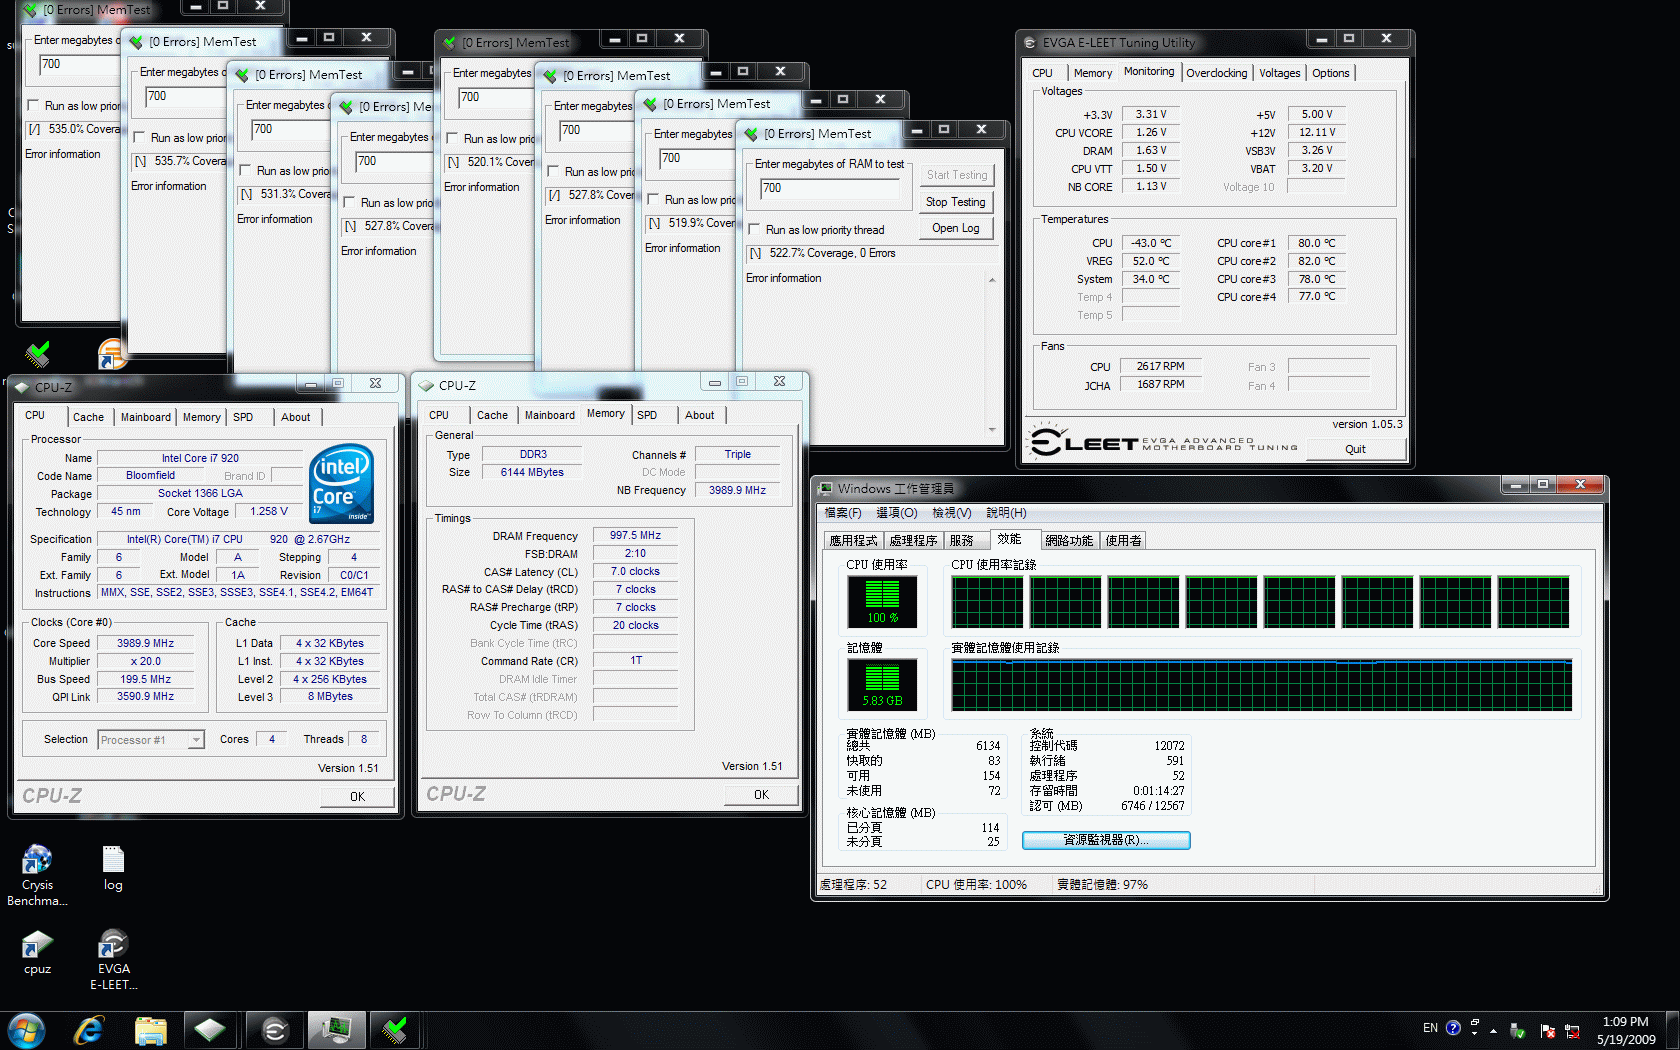
Task: Open Voltages tab in E-LEET
Action: tap(1279, 73)
